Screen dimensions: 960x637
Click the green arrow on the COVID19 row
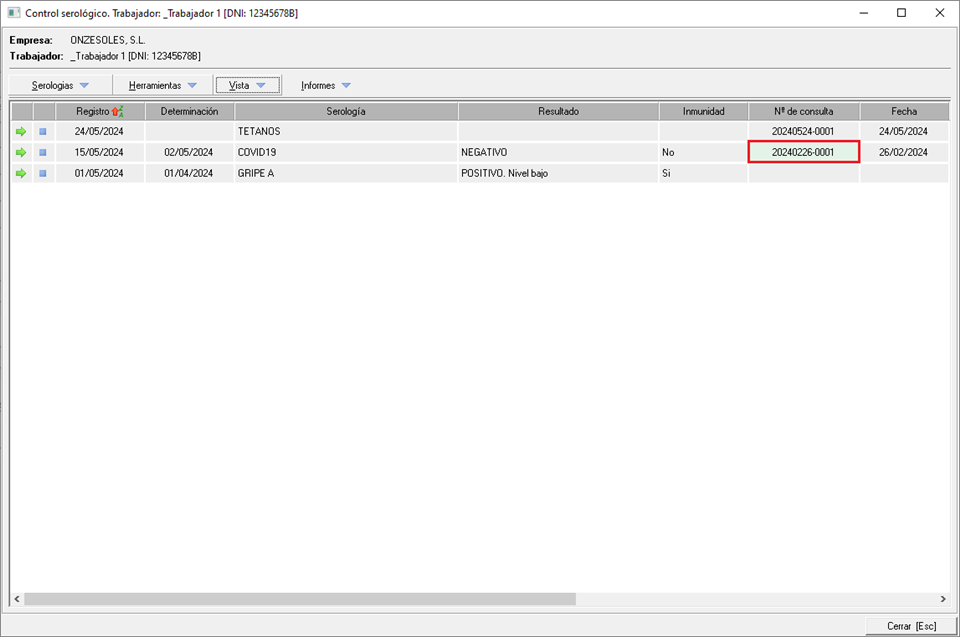(x=21, y=152)
